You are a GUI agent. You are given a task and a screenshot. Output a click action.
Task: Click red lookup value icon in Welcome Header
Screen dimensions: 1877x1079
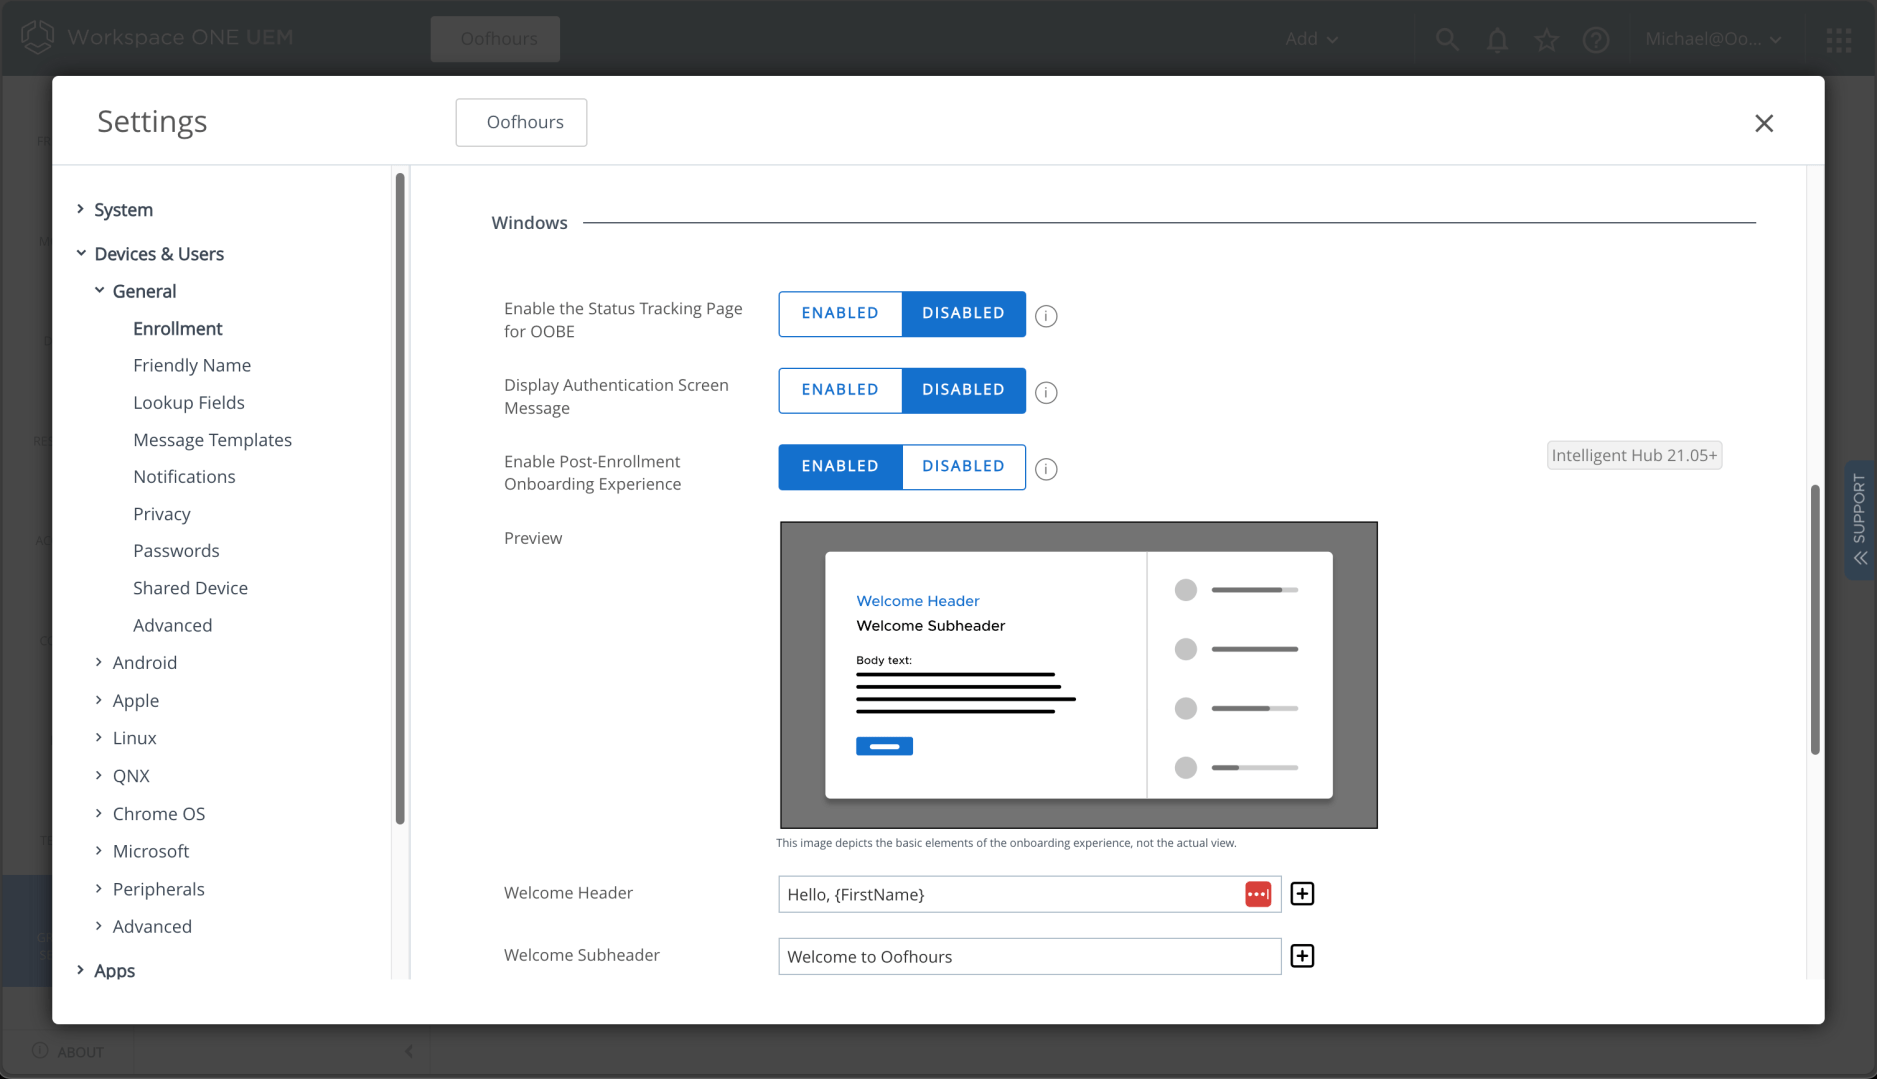pos(1257,894)
